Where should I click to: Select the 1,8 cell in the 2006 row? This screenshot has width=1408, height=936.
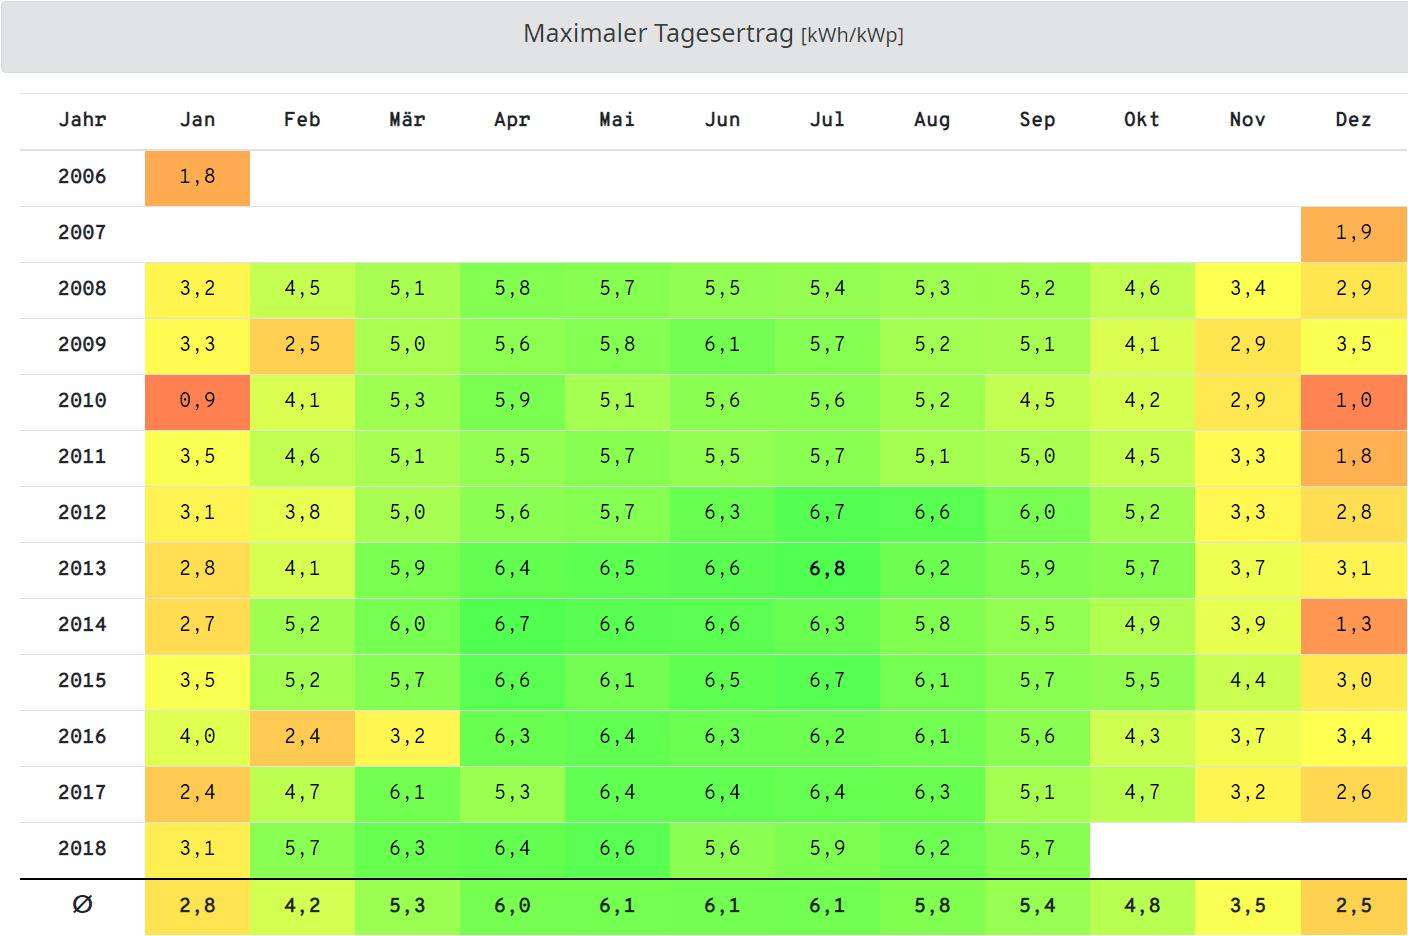[197, 177]
